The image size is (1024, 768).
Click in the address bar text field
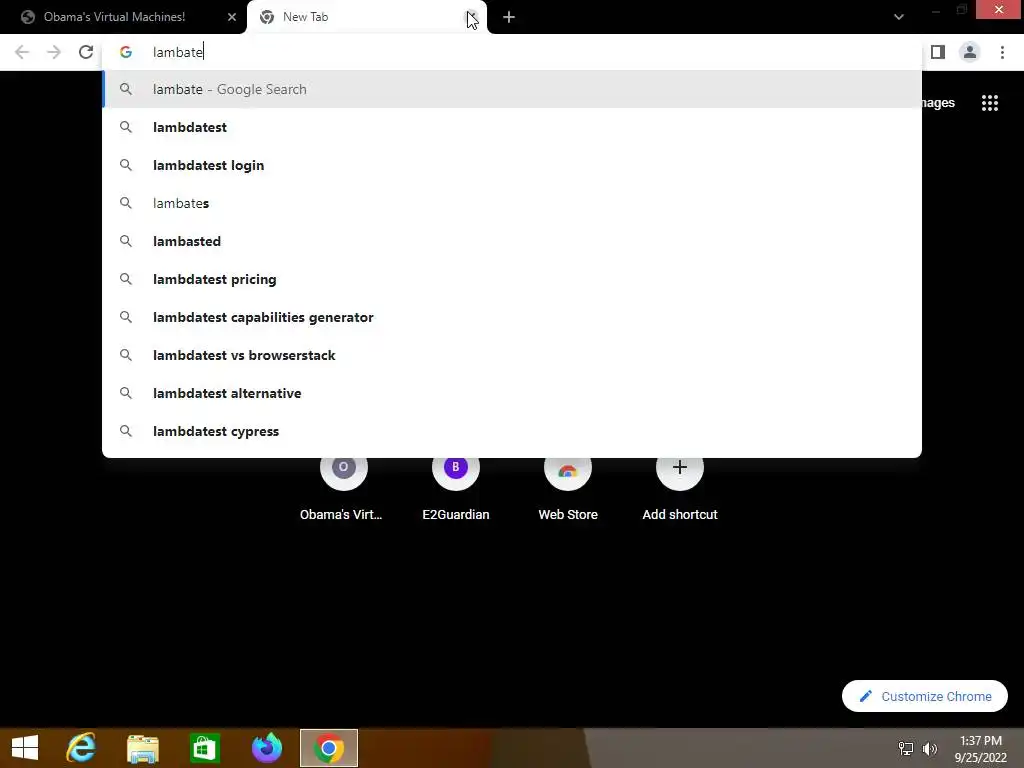tap(511, 52)
